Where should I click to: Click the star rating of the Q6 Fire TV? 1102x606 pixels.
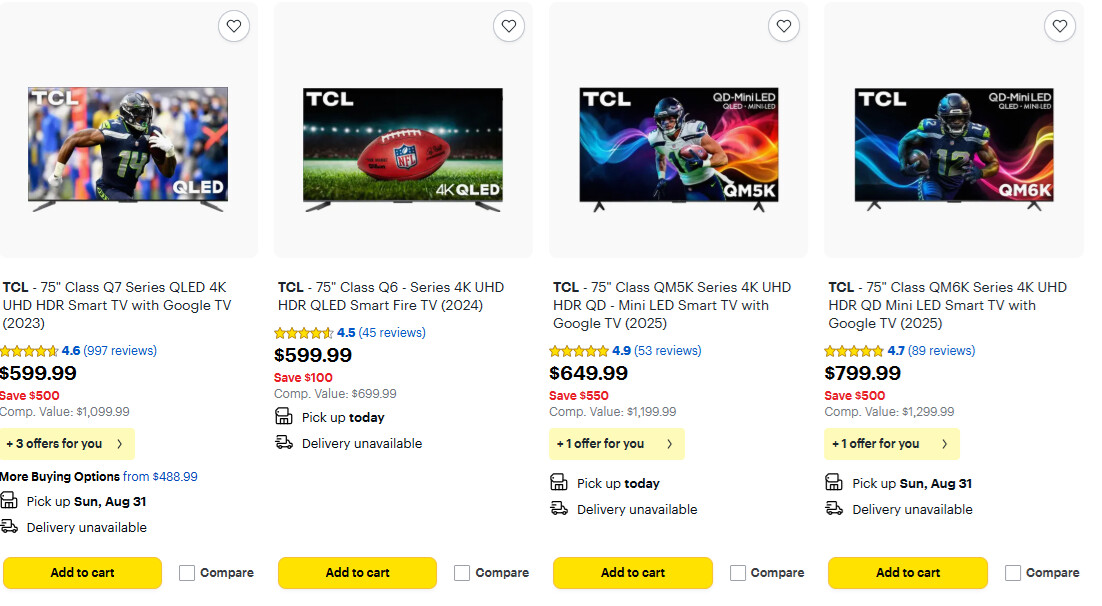coord(303,333)
